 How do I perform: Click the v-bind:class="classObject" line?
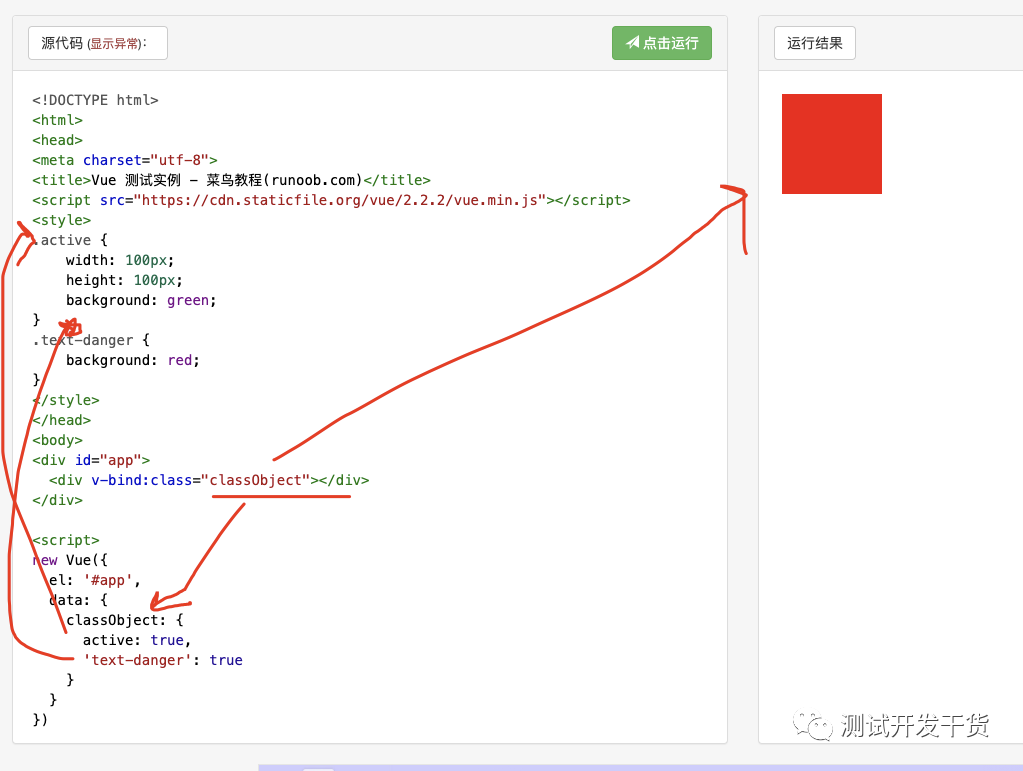[209, 480]
